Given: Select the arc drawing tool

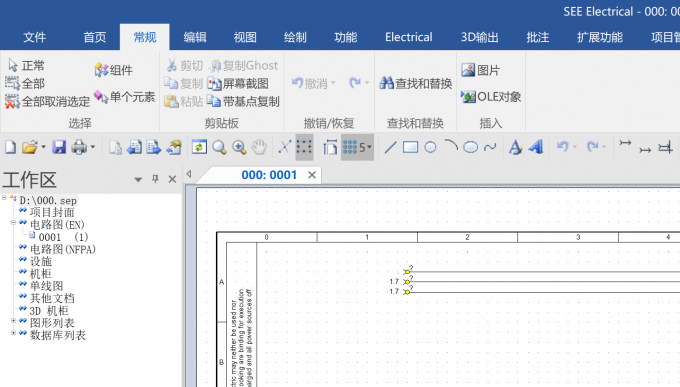Looking at the screenshot, I should (x=451, y=146).
